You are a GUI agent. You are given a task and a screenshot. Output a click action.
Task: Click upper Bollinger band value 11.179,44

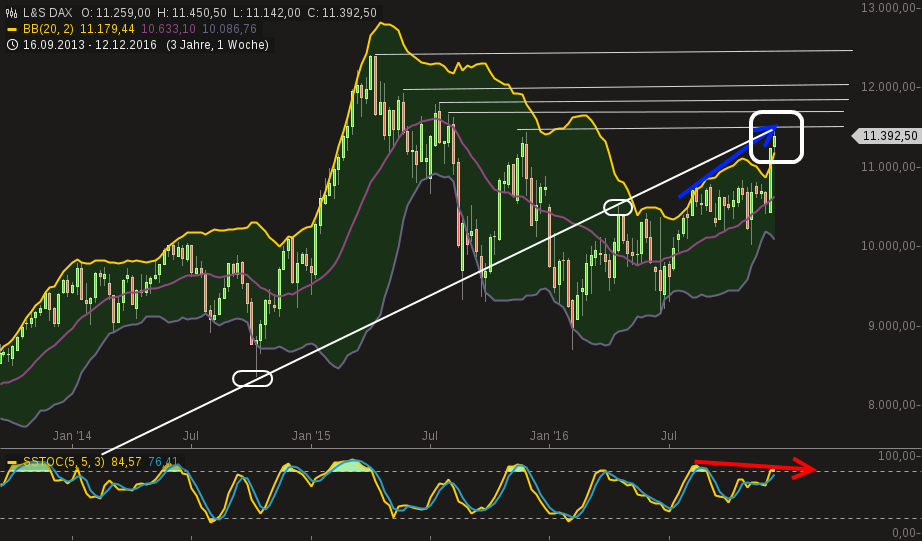point(107,29)
